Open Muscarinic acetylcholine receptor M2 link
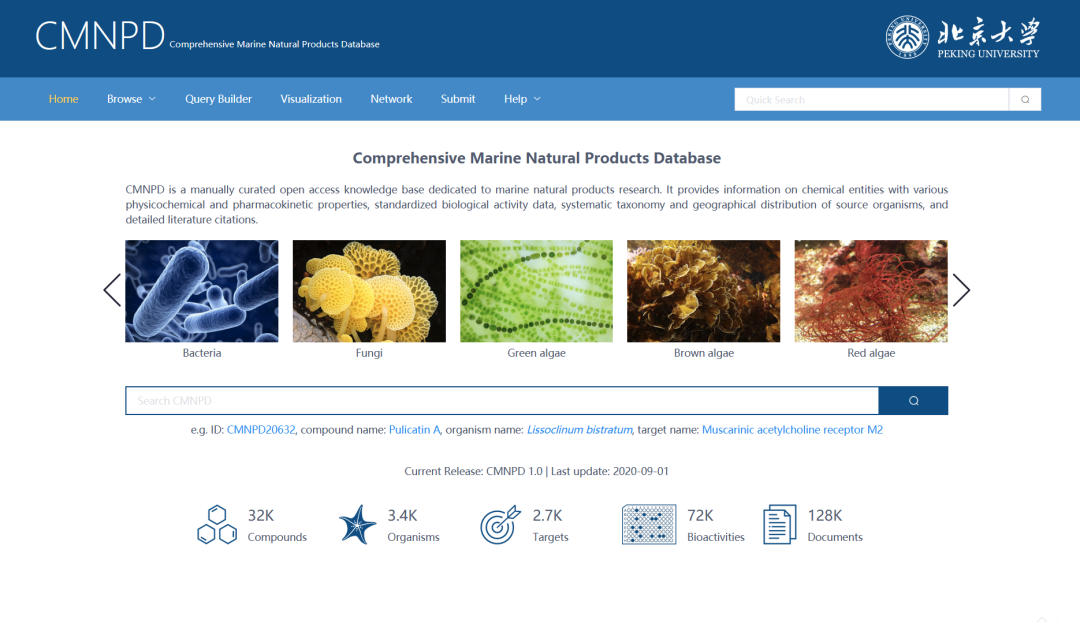 point(792,430)
